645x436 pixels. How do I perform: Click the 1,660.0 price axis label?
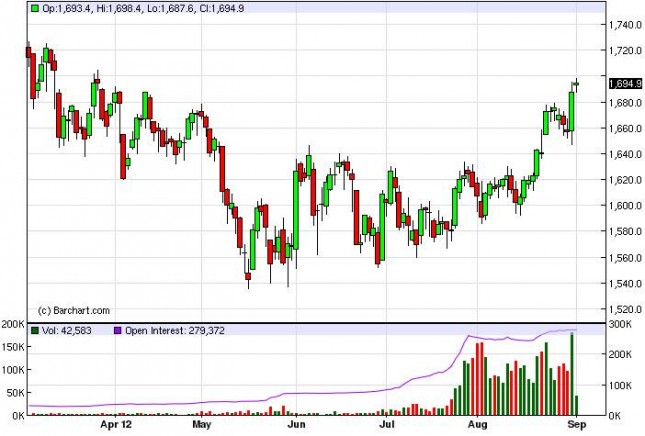tap(625, 128)
